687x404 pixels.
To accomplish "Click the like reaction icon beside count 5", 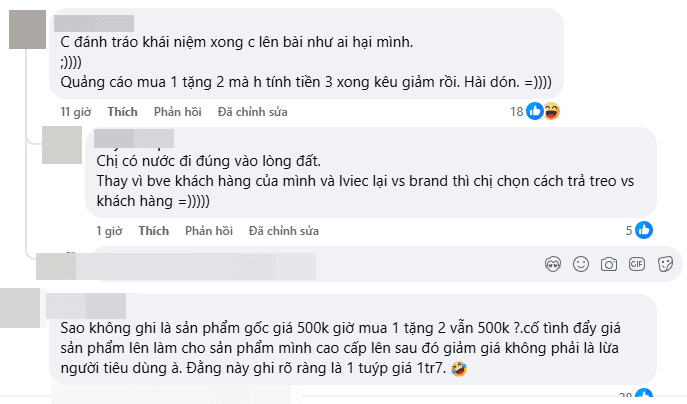I will tap(644, 230).
